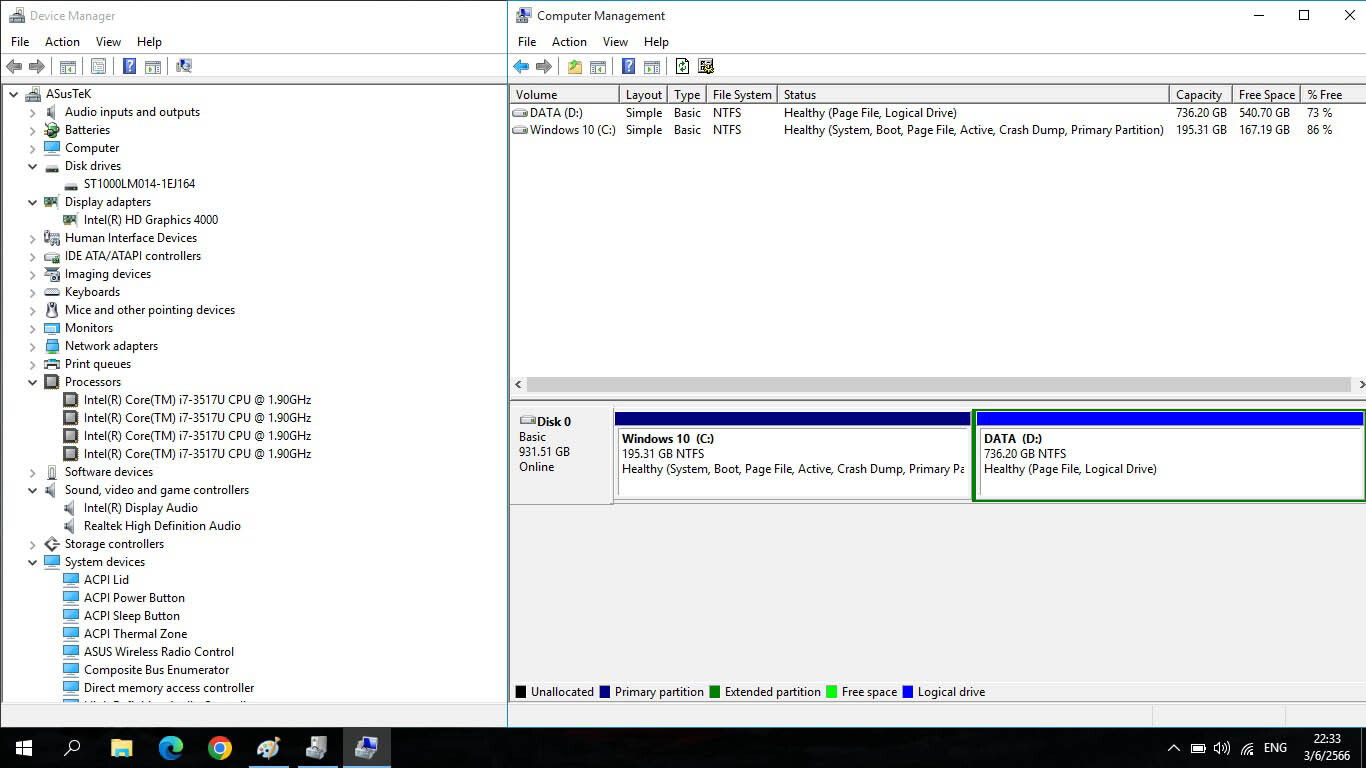Expand the Network adapters category
1366x768 pixels.
33,346
